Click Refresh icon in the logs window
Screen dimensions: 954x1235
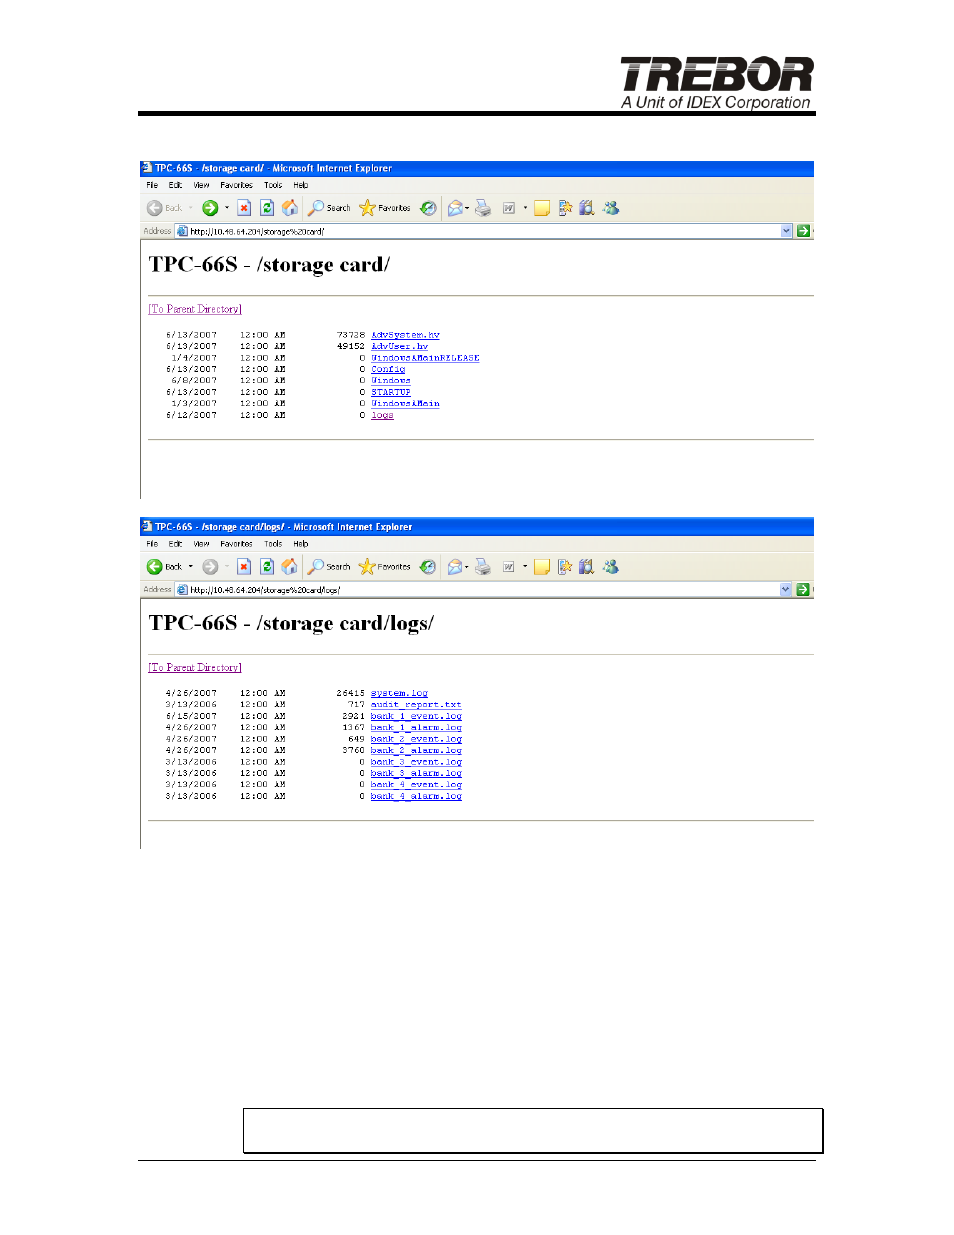(x=267, y=567)
